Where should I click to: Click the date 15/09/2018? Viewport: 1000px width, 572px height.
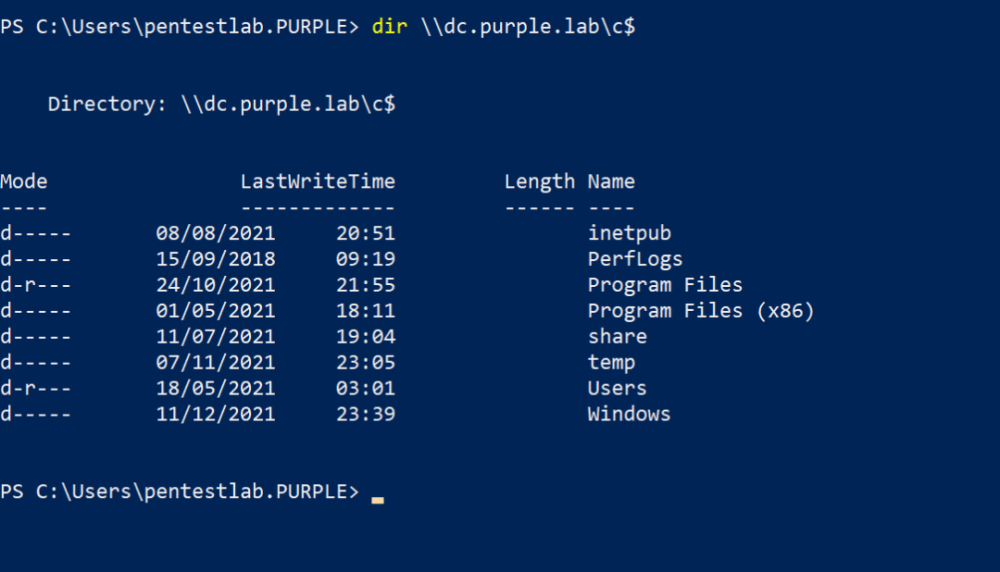[x=215, y=259]
